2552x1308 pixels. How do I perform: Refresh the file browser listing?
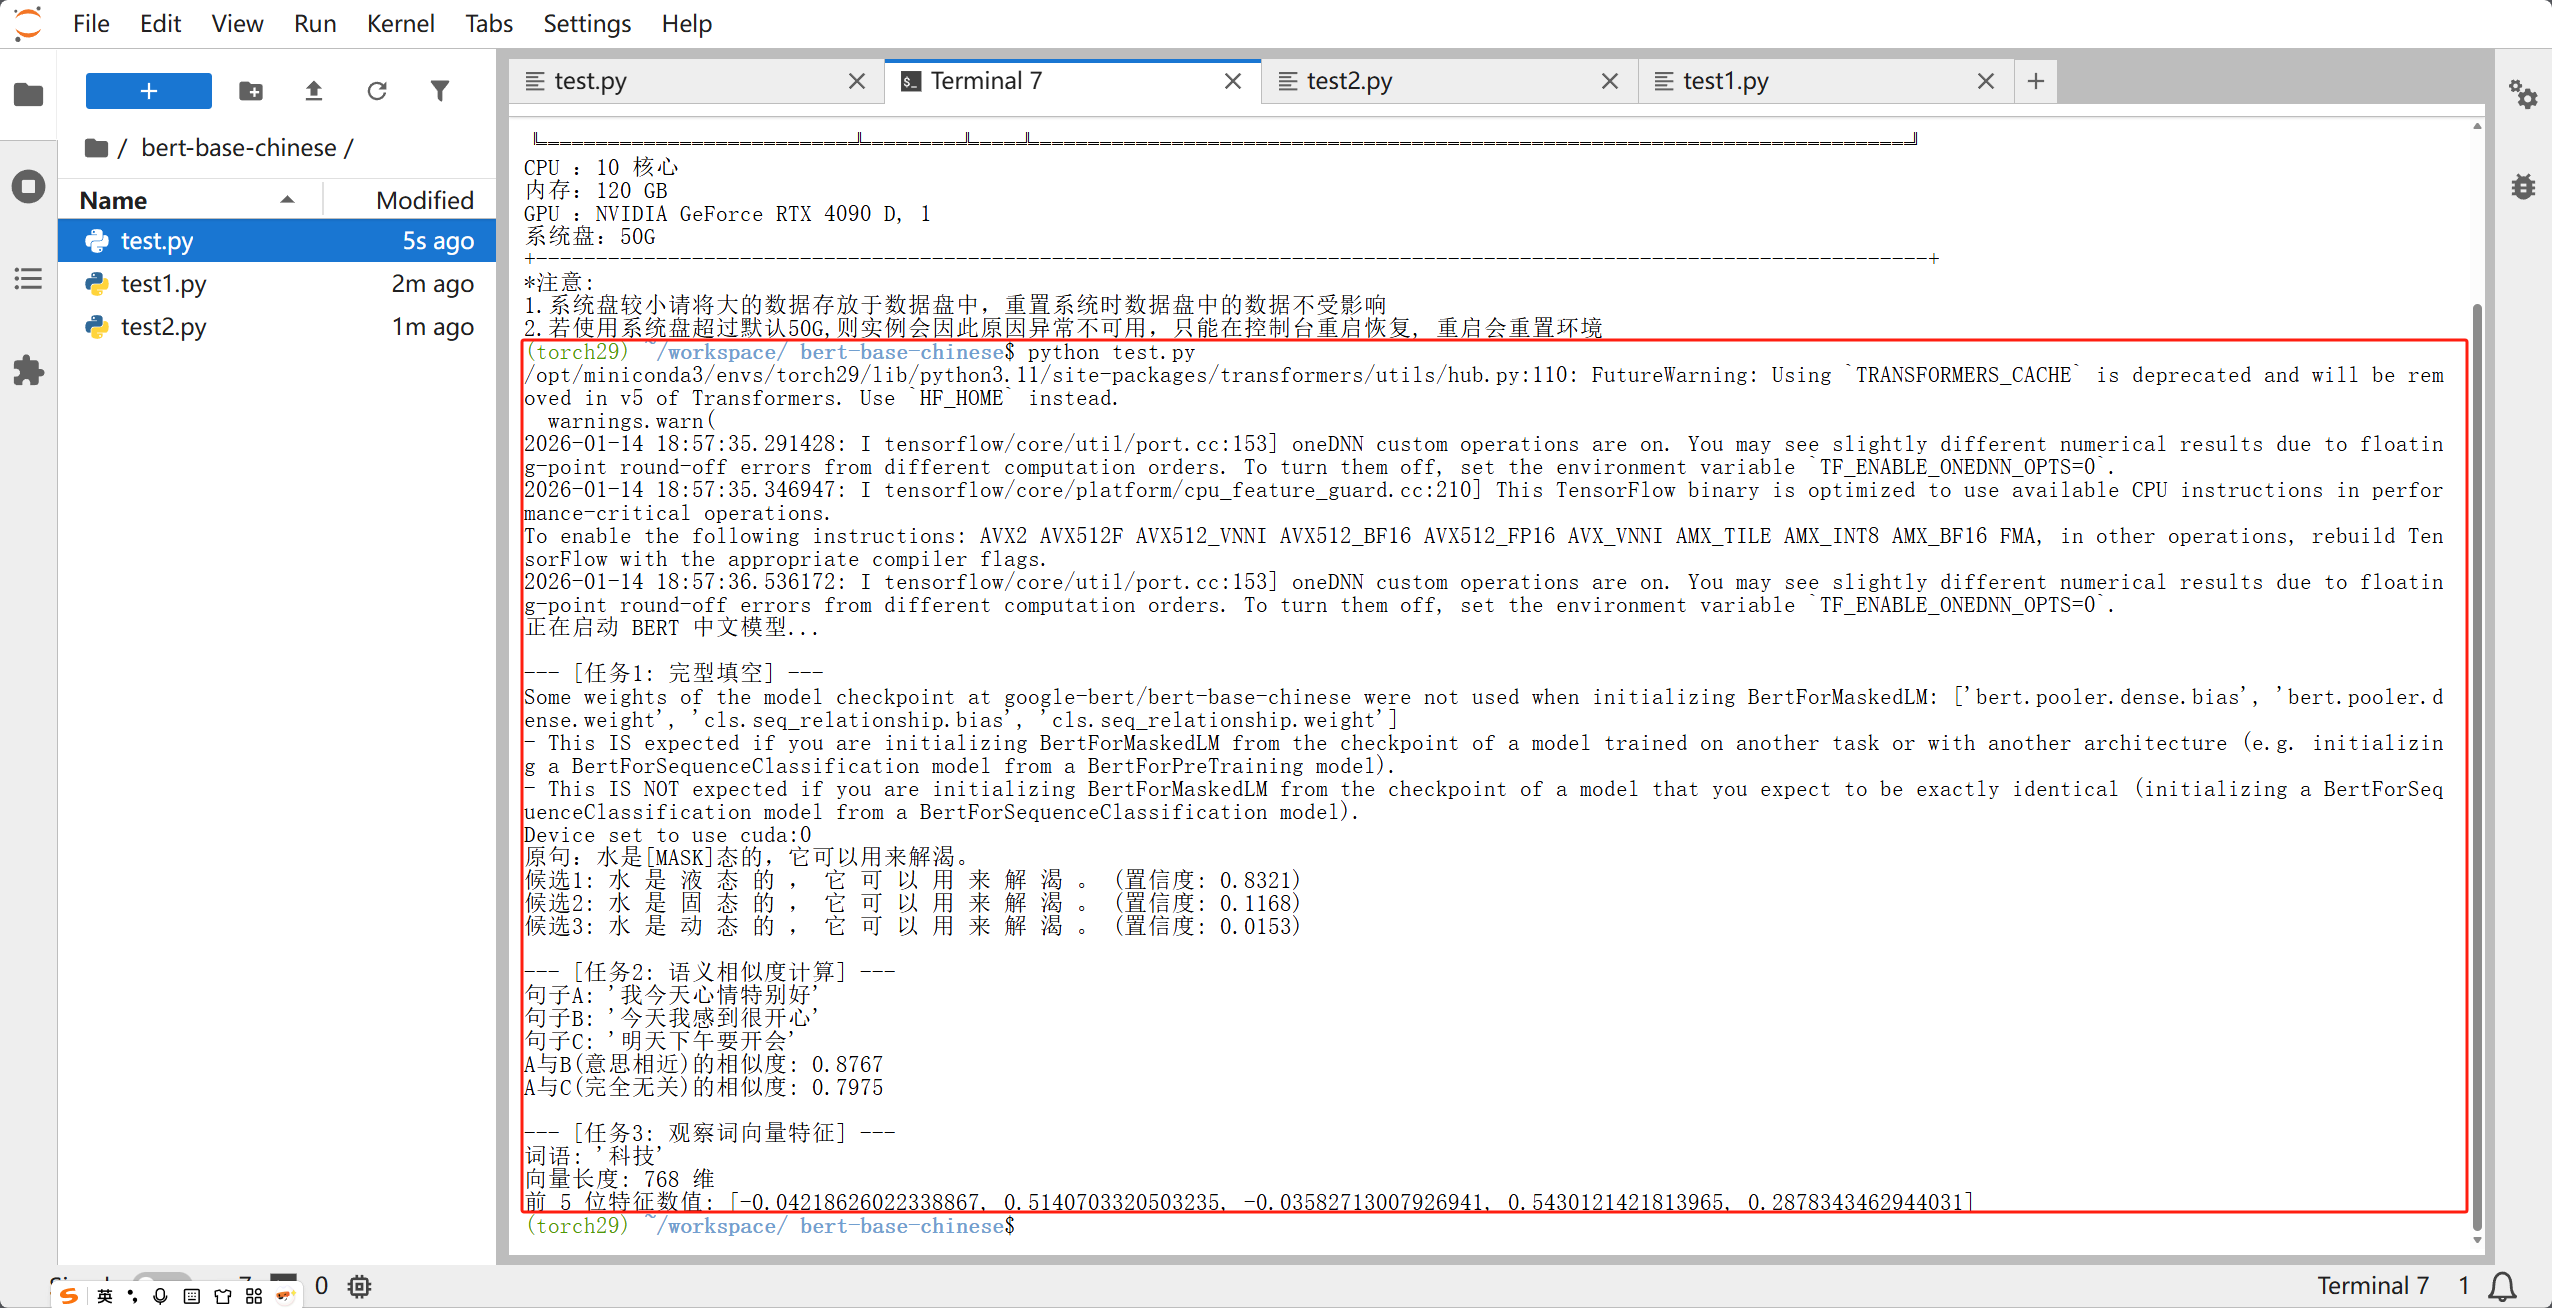click(377, 91)
